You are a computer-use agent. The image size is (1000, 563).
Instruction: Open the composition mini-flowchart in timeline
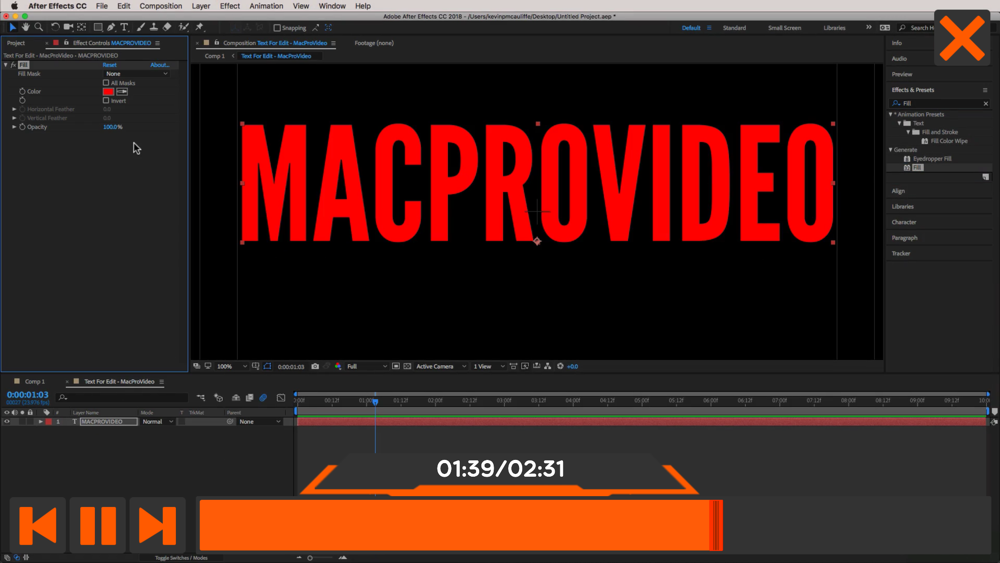201,398
